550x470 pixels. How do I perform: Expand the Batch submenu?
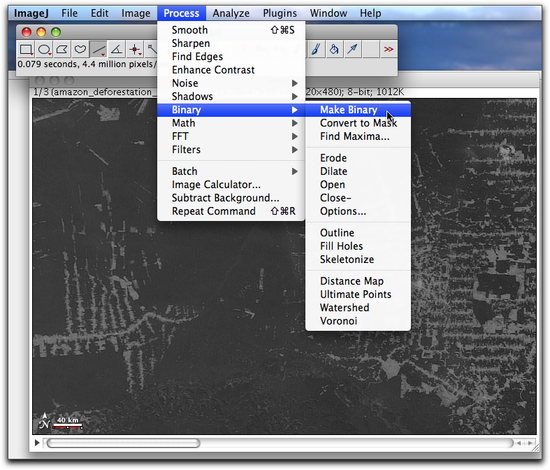tap(231, 172)
